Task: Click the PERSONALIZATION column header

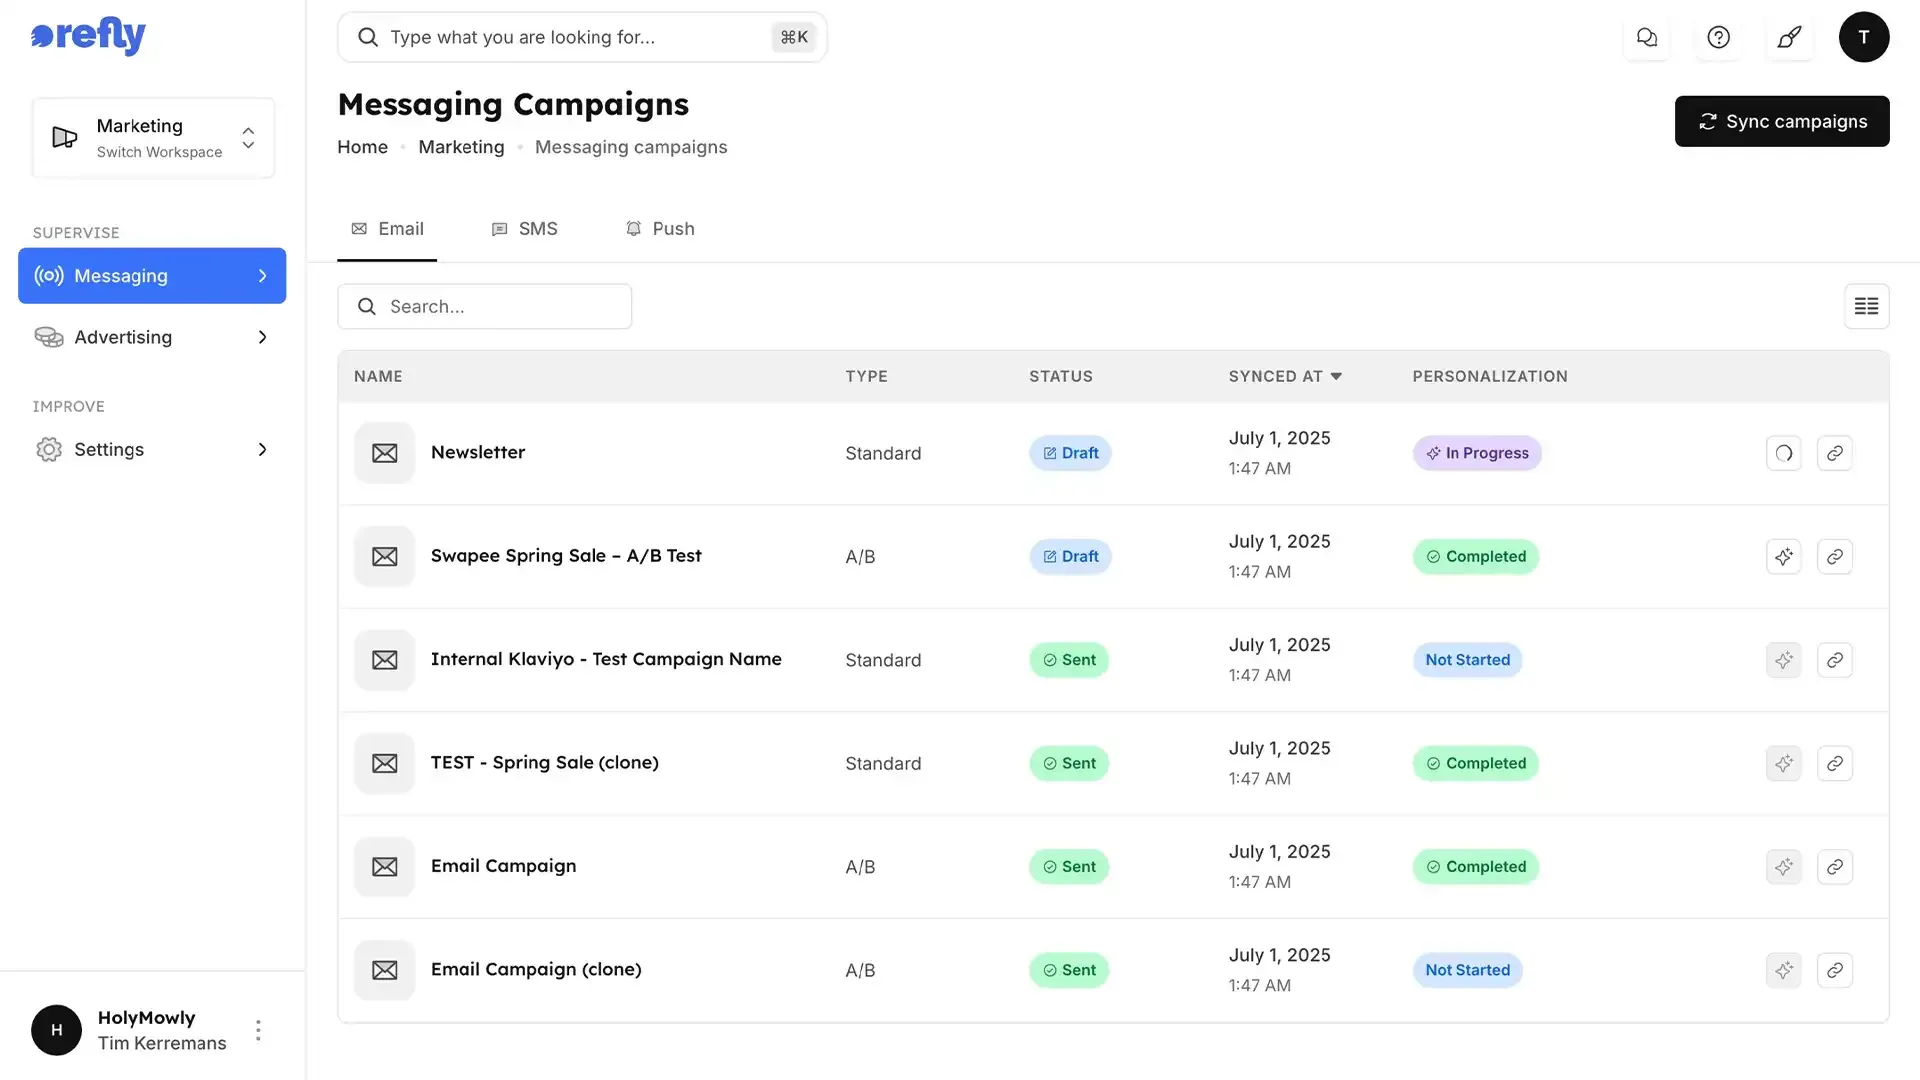Action: [x=1490, y=376]
